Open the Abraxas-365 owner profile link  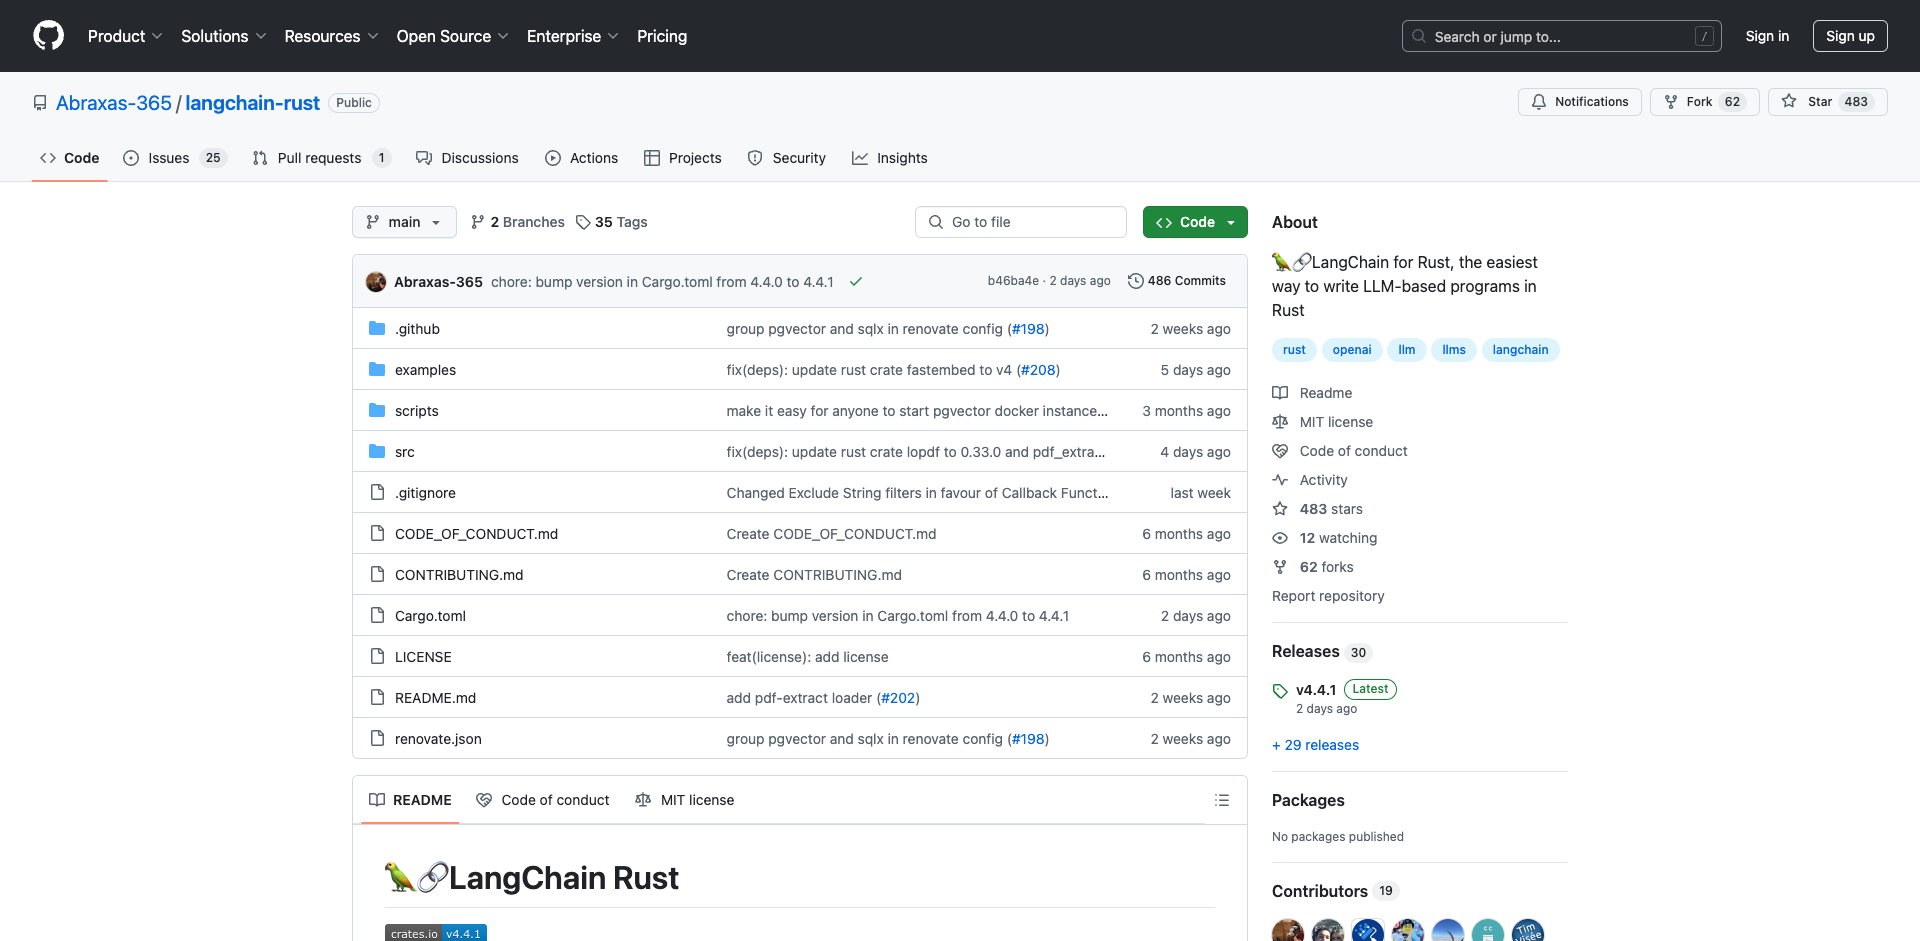pos(114,103)
